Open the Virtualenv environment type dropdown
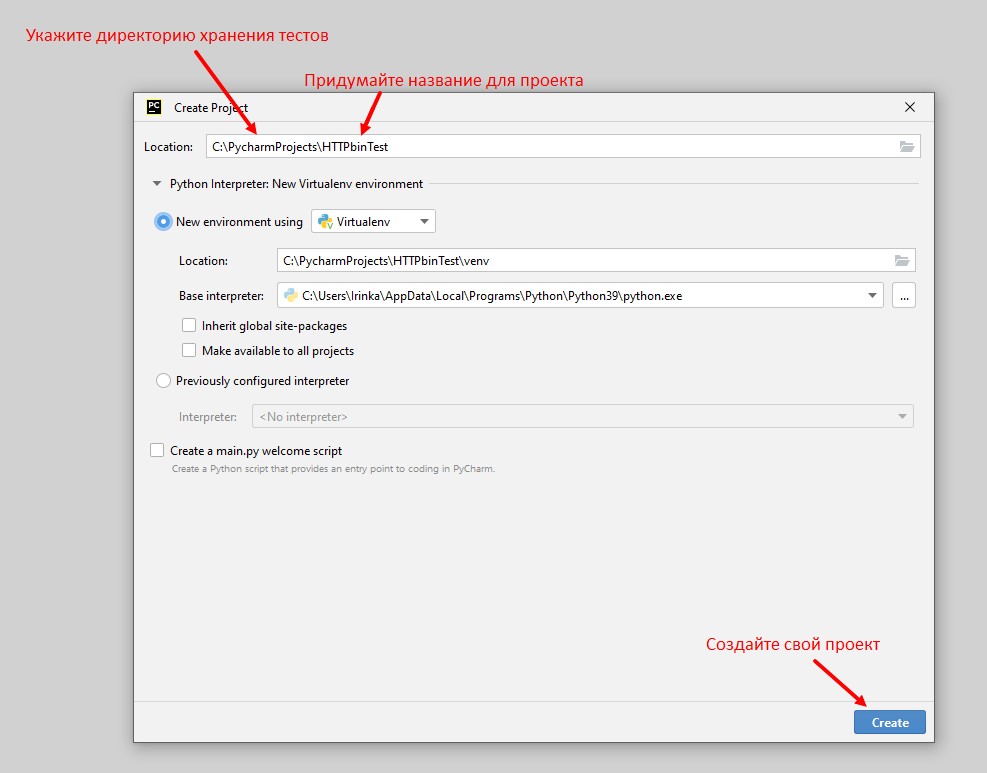This screenshot has width=987, height=773. coord(423,222)
